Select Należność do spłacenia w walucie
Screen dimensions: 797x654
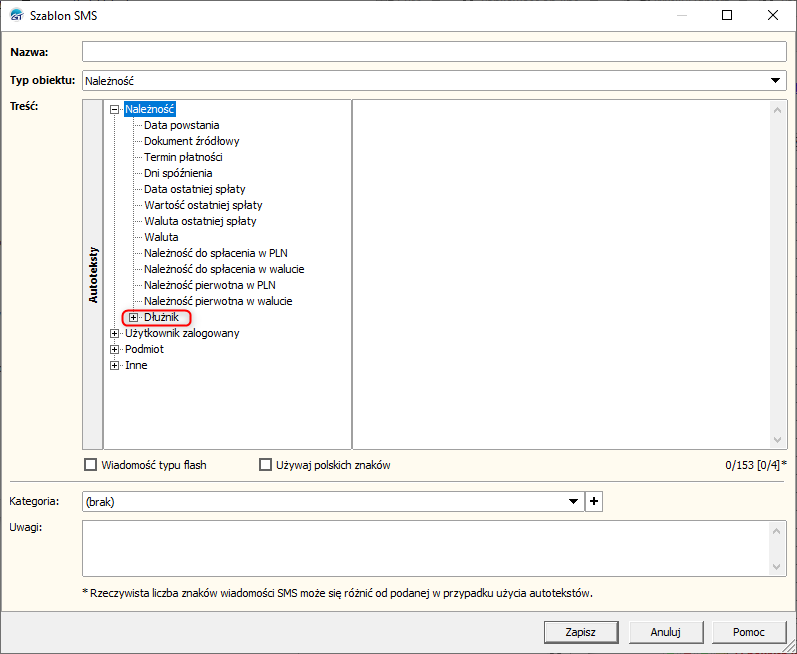[224, 269]
